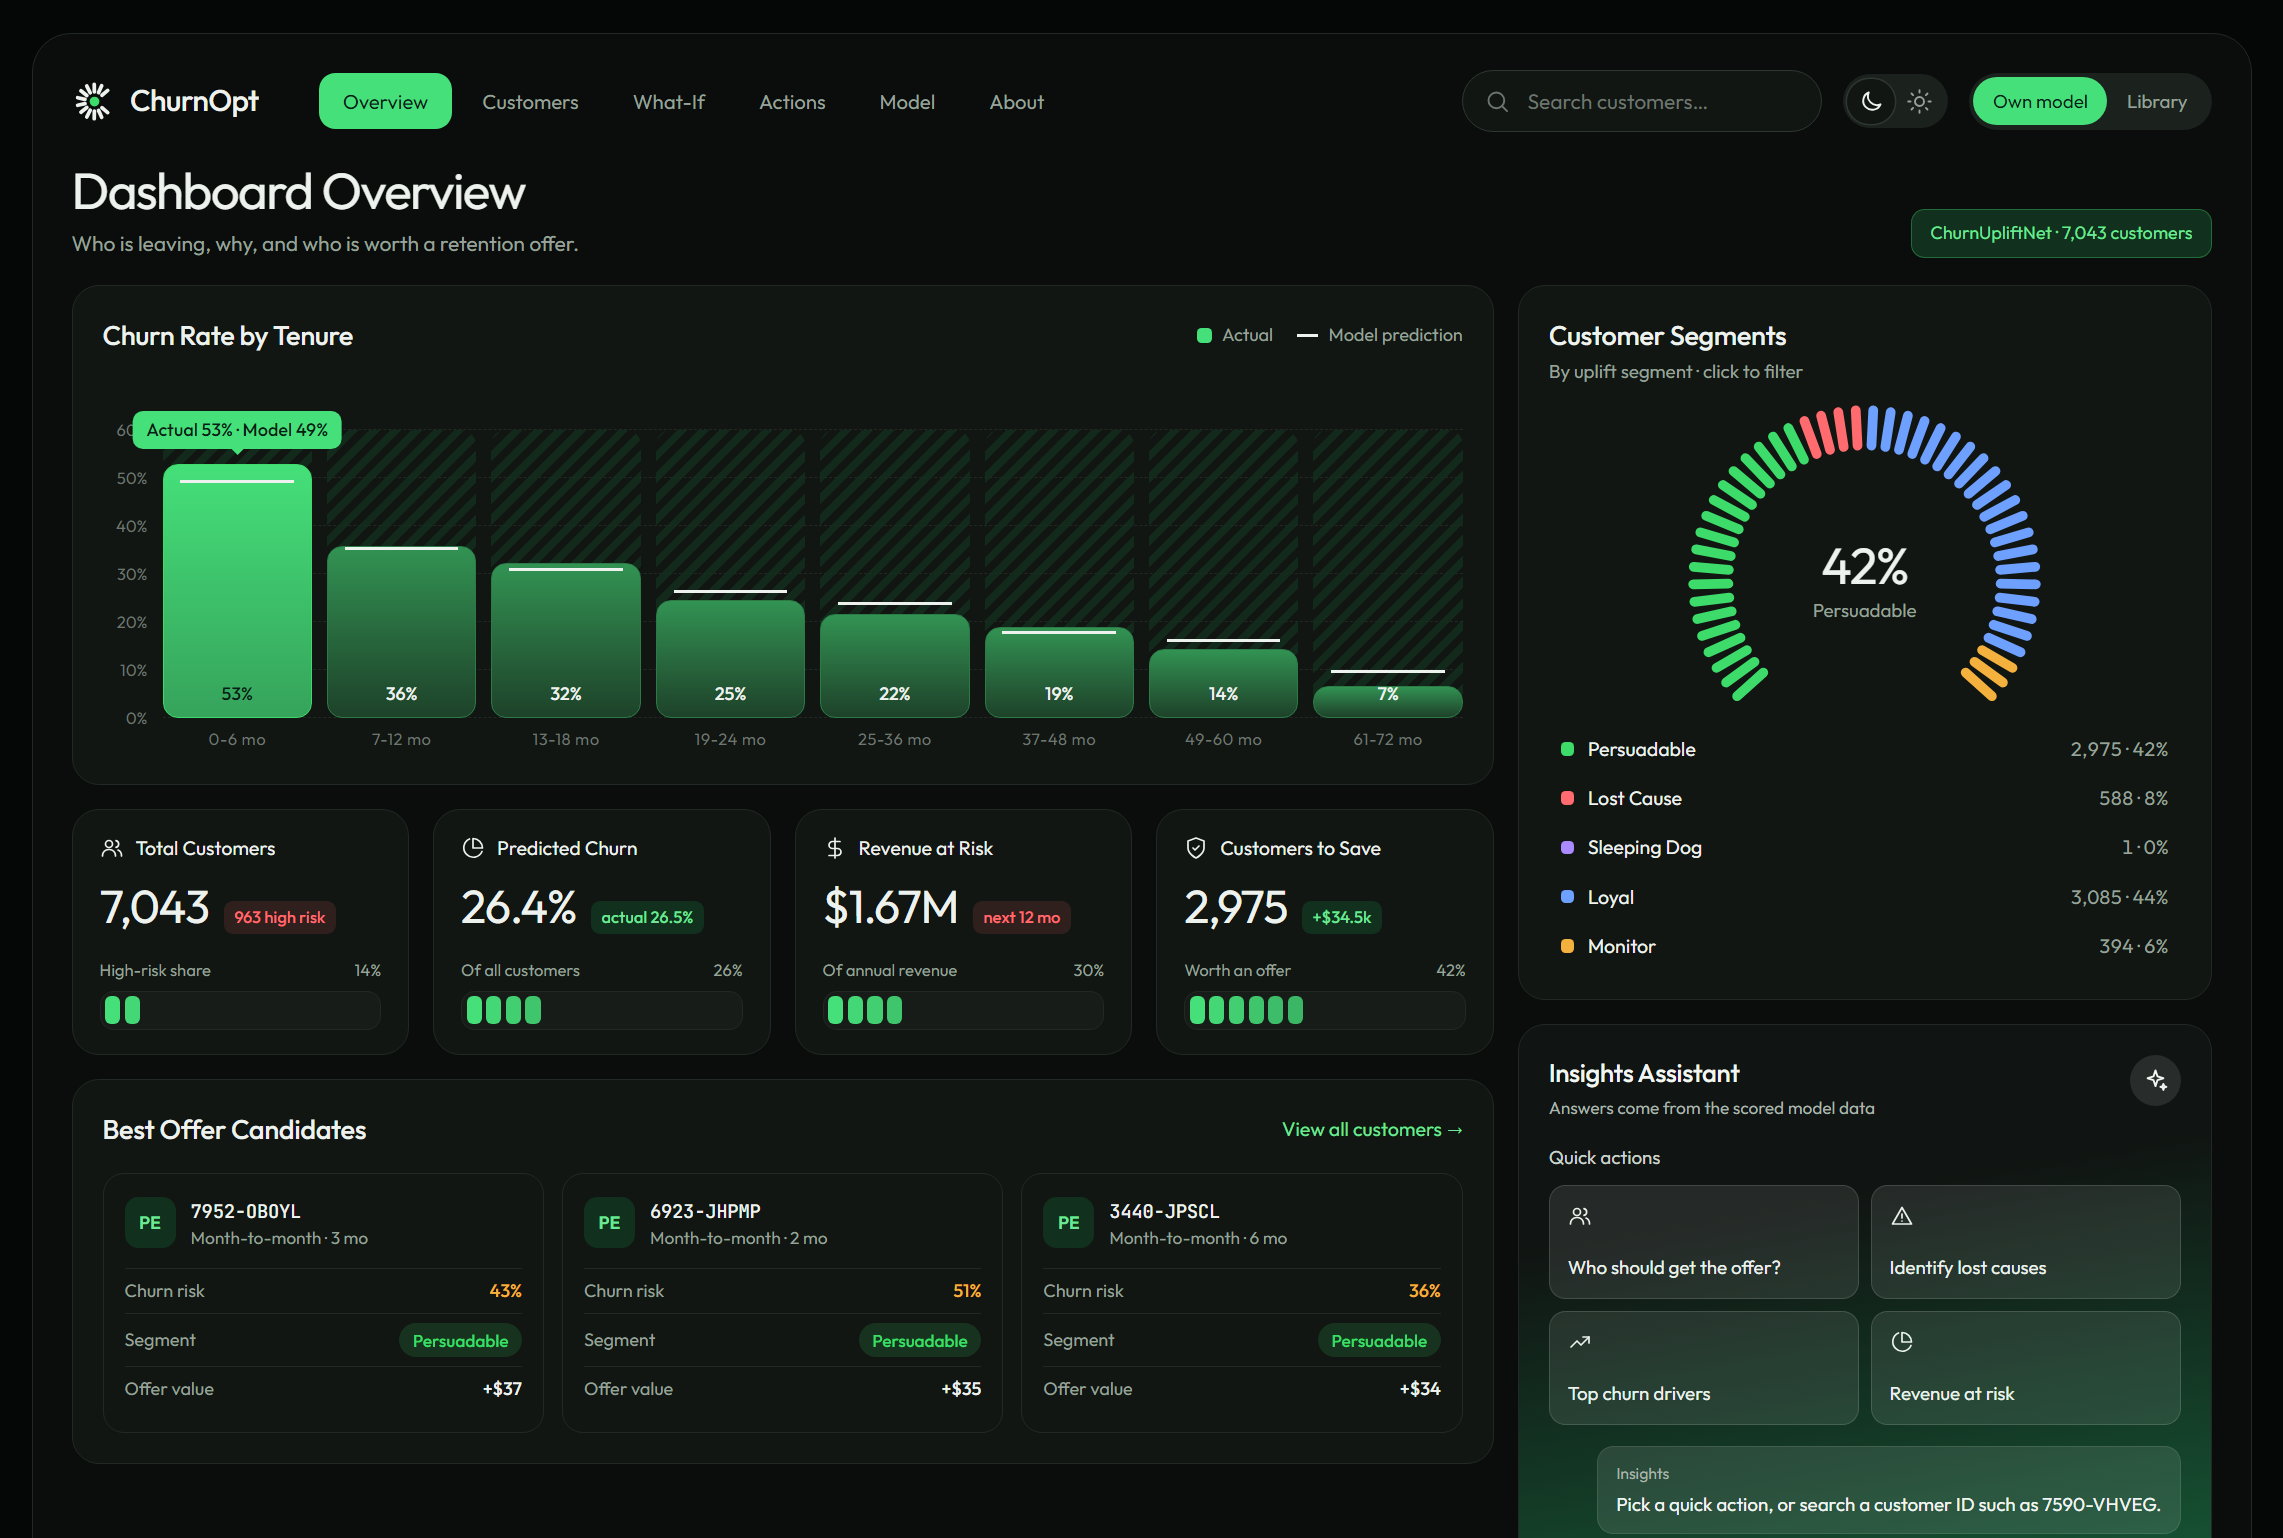Select the Own model option
2283x1538 pixels.
2039,101
